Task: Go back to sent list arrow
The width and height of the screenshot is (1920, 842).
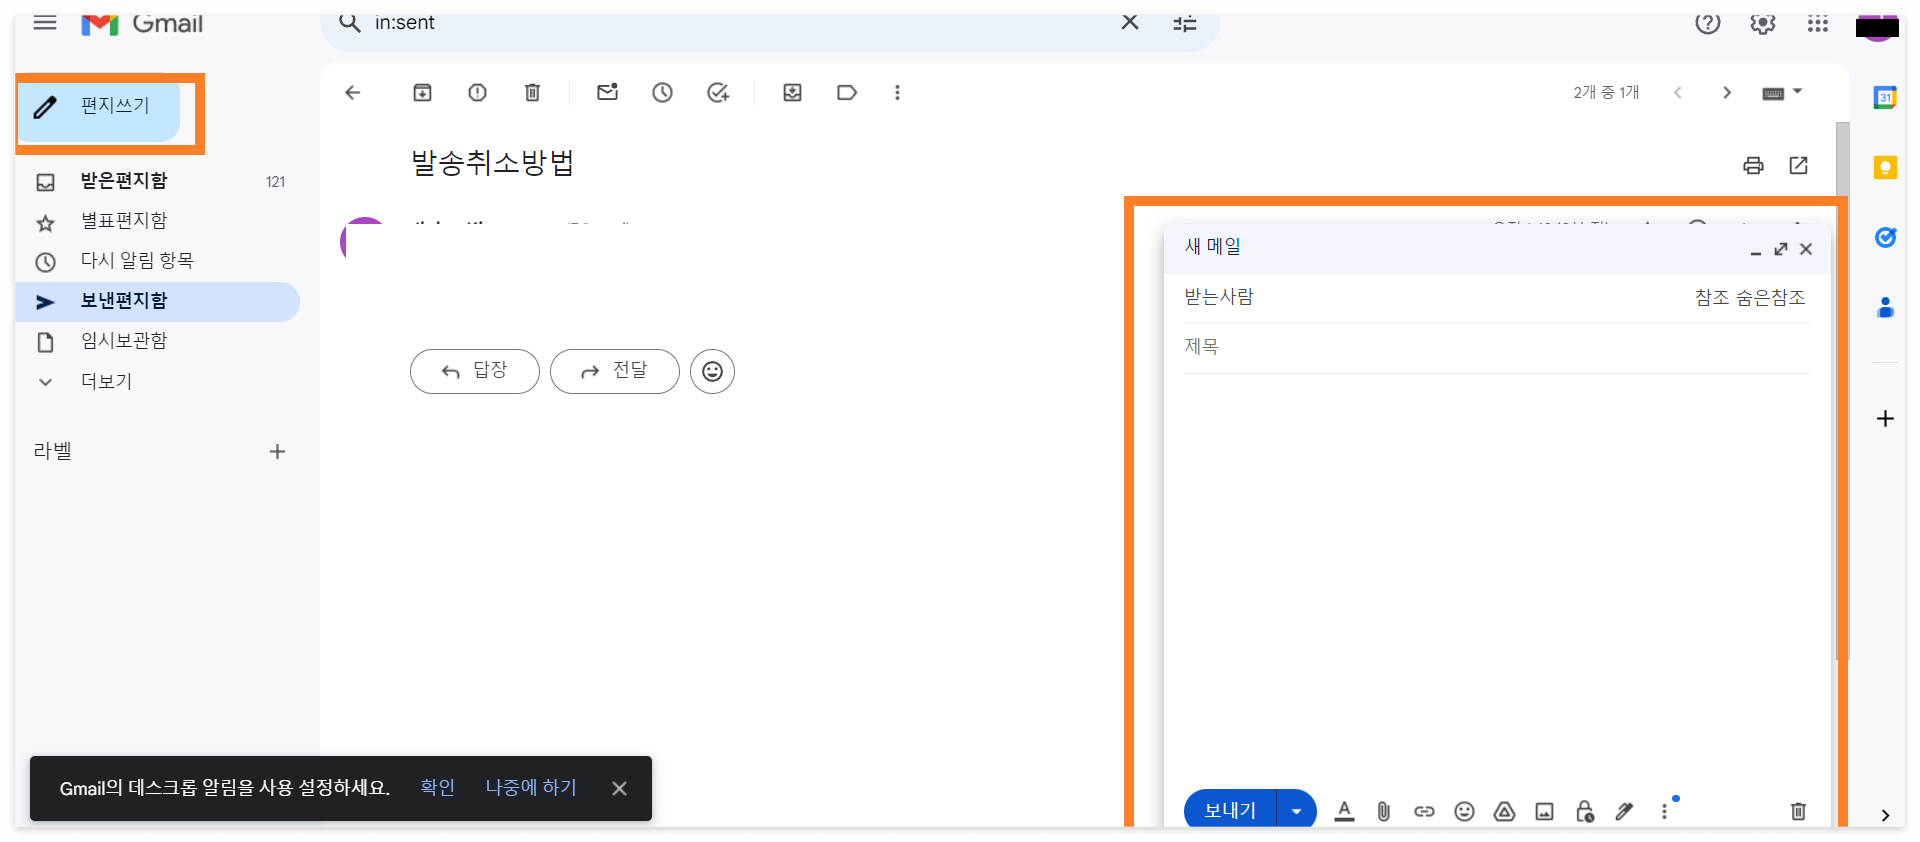Action: [x=352, y=93]
